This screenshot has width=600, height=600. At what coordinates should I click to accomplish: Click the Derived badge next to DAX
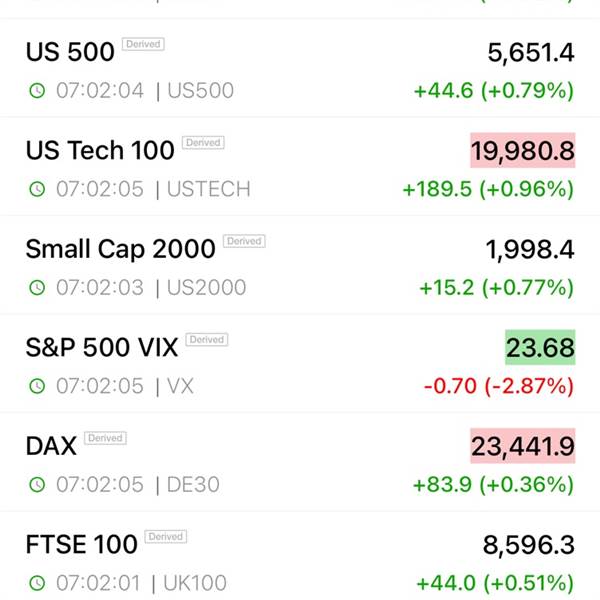(105, 438)
